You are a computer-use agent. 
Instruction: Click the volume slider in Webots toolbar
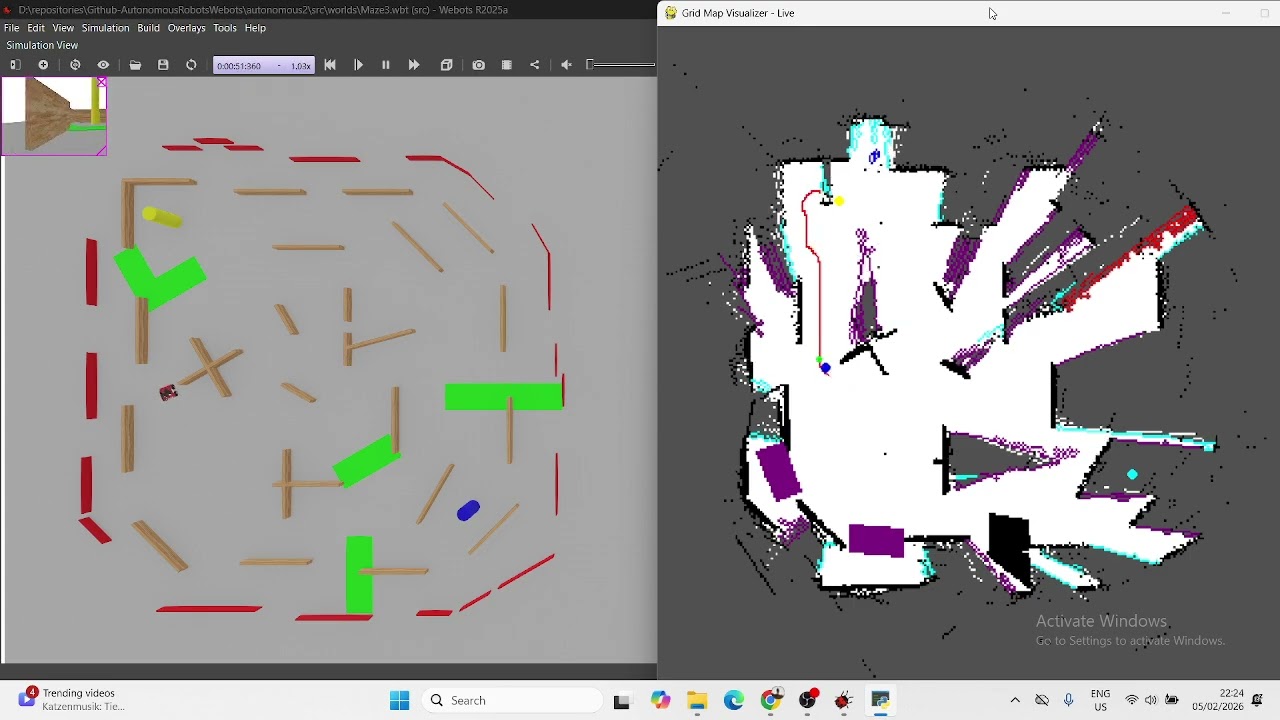(621, 65)
